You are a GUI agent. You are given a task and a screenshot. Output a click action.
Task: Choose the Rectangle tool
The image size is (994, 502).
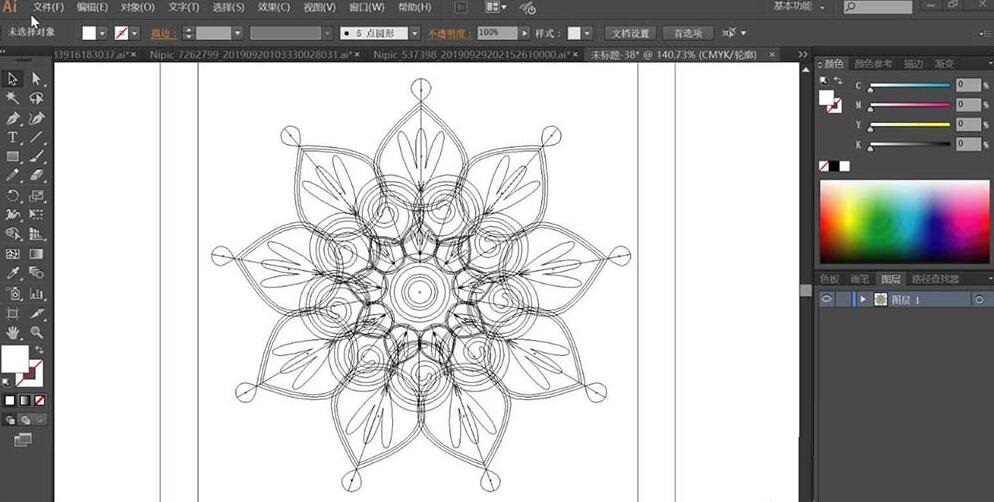[x=13, y=157]
